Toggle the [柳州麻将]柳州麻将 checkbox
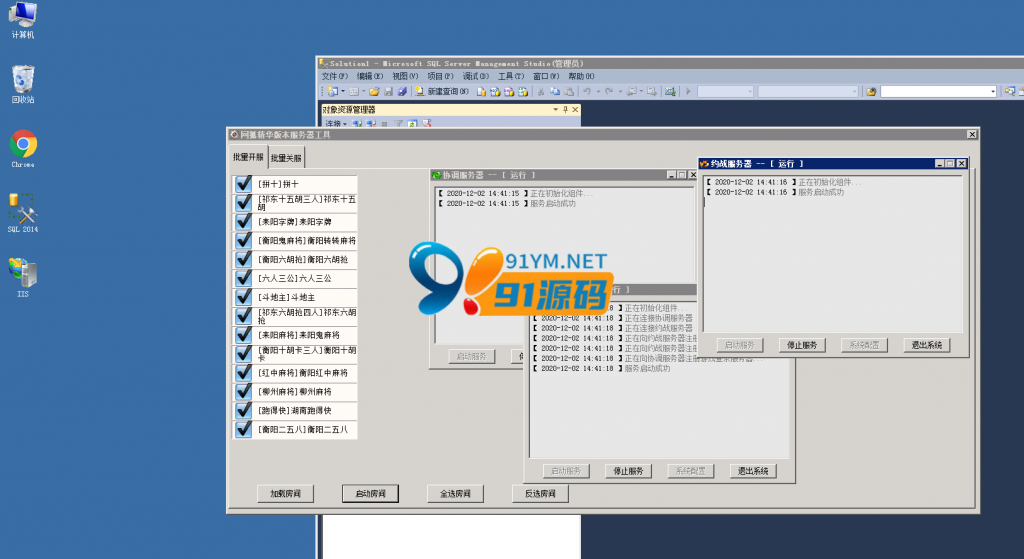This screenshot has width=1024, height=559. (x=244, y=392)
